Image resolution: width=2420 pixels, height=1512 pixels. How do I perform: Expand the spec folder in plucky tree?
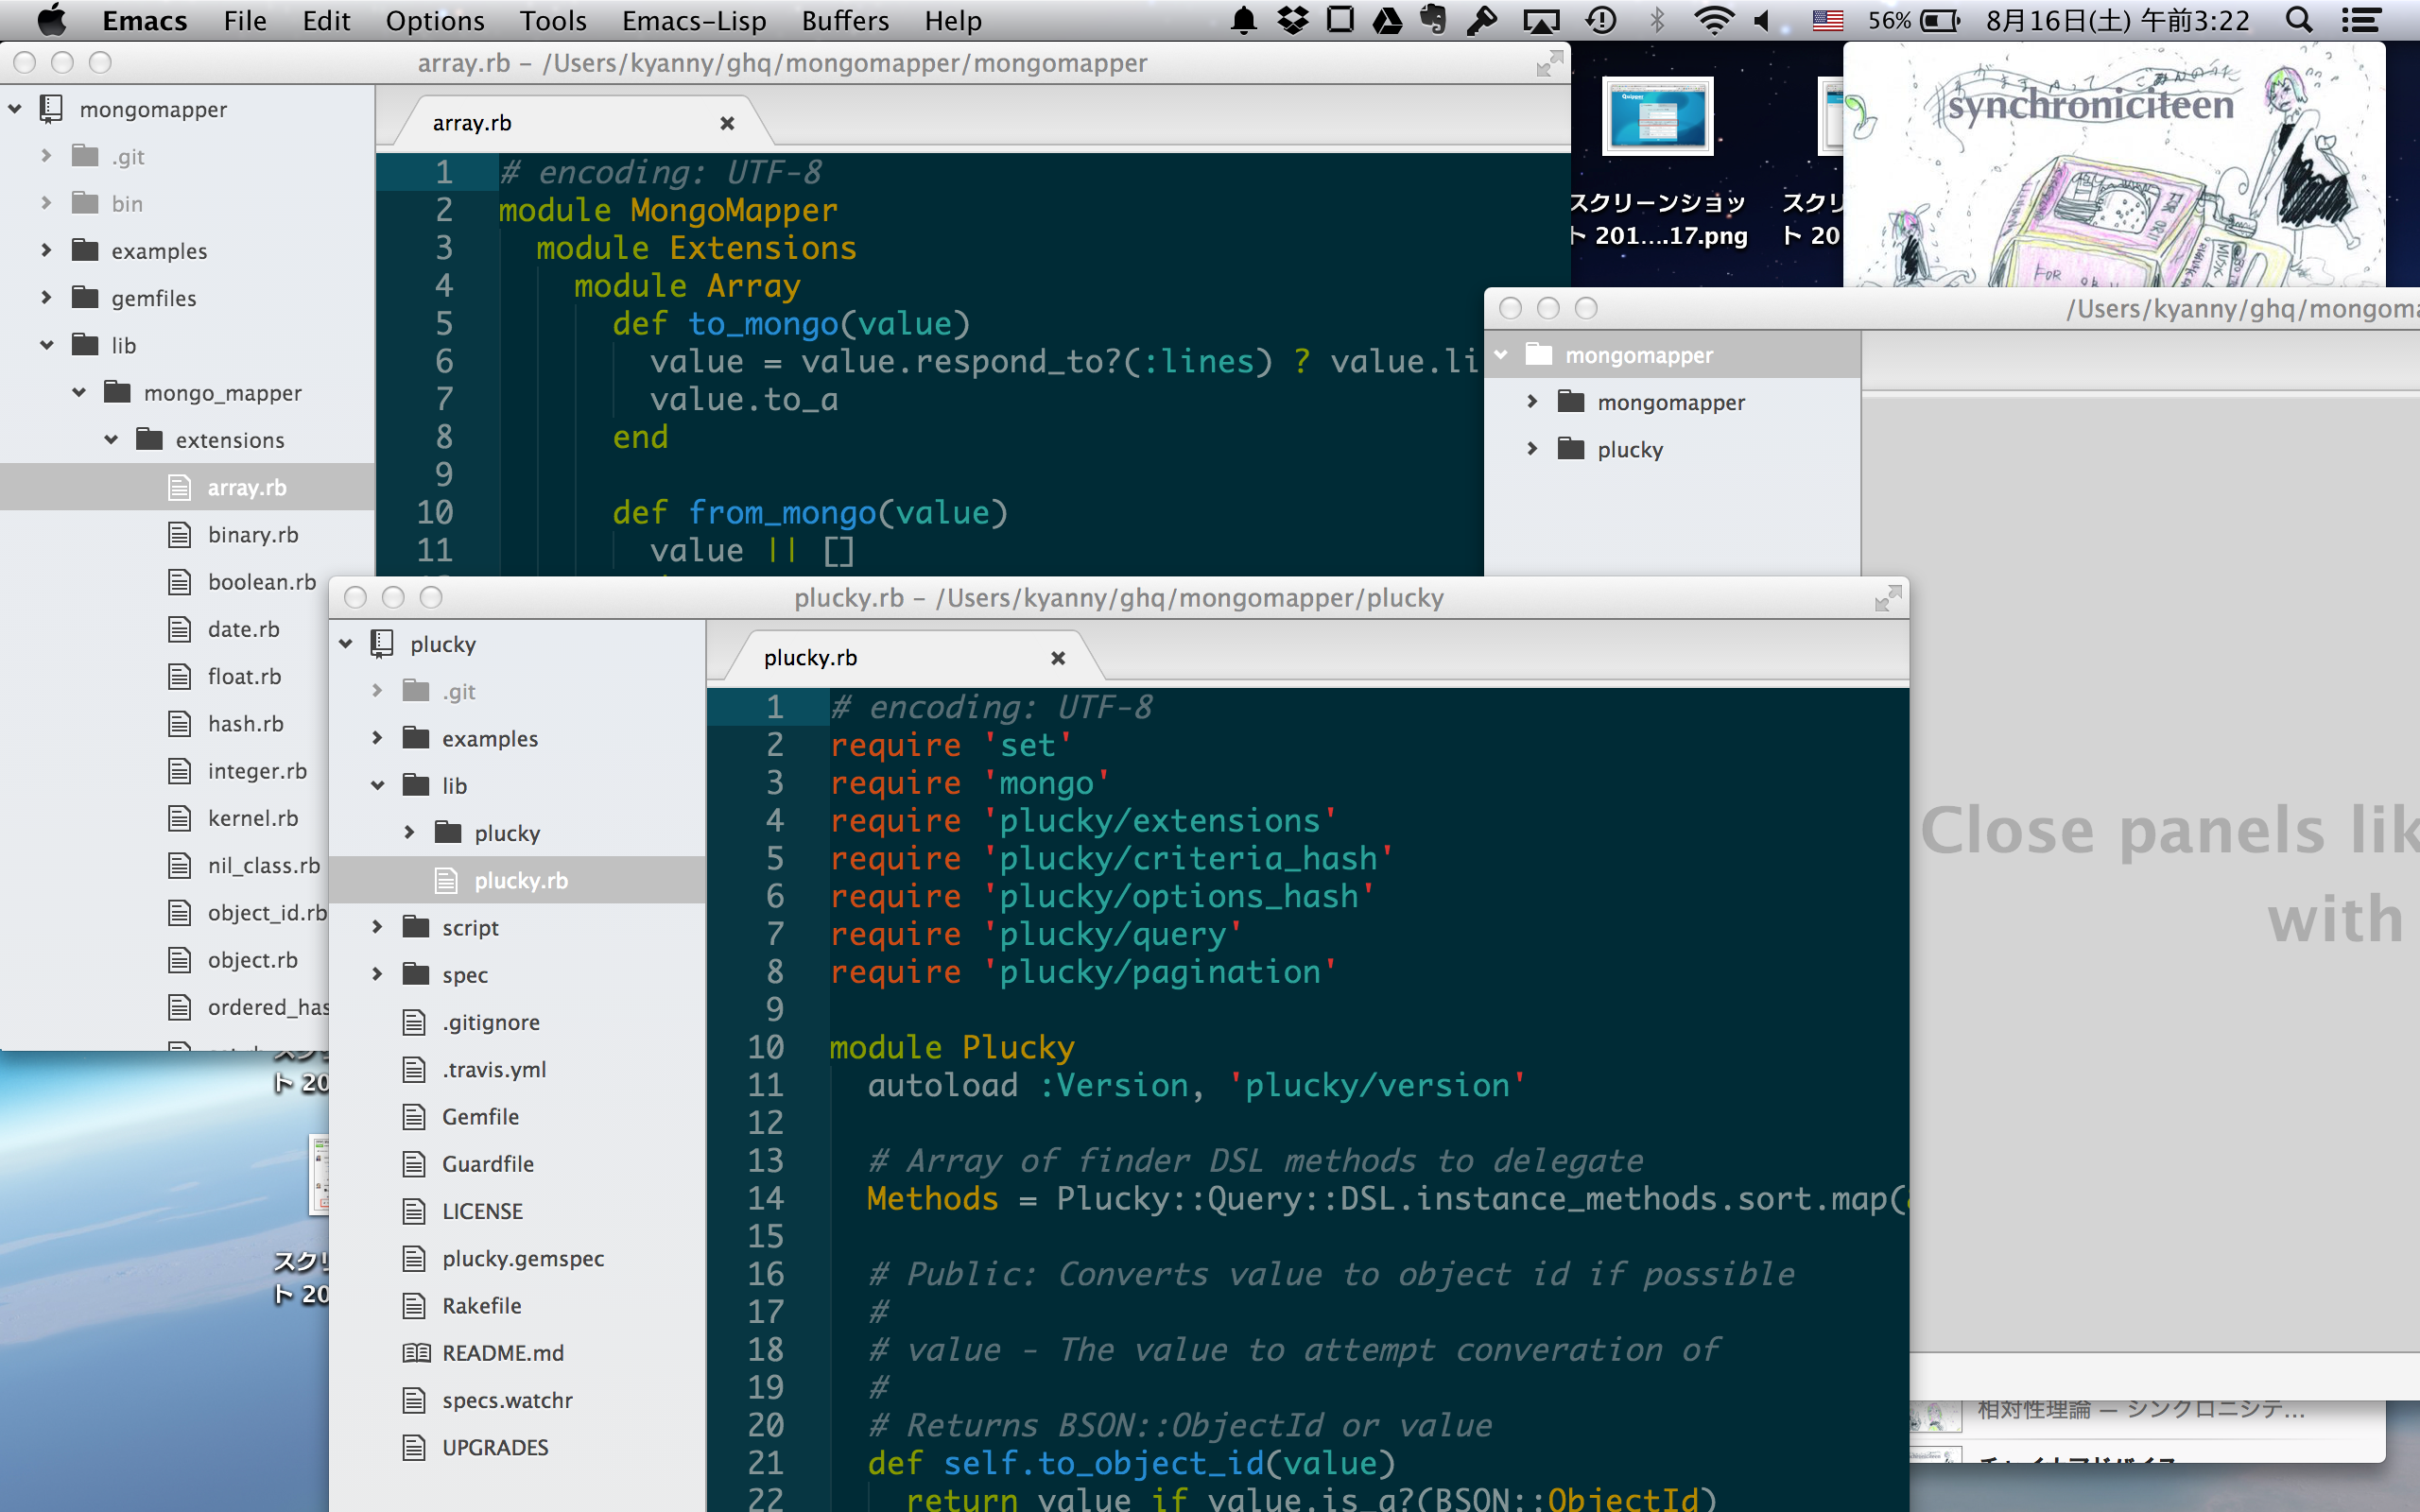(377, 974)
